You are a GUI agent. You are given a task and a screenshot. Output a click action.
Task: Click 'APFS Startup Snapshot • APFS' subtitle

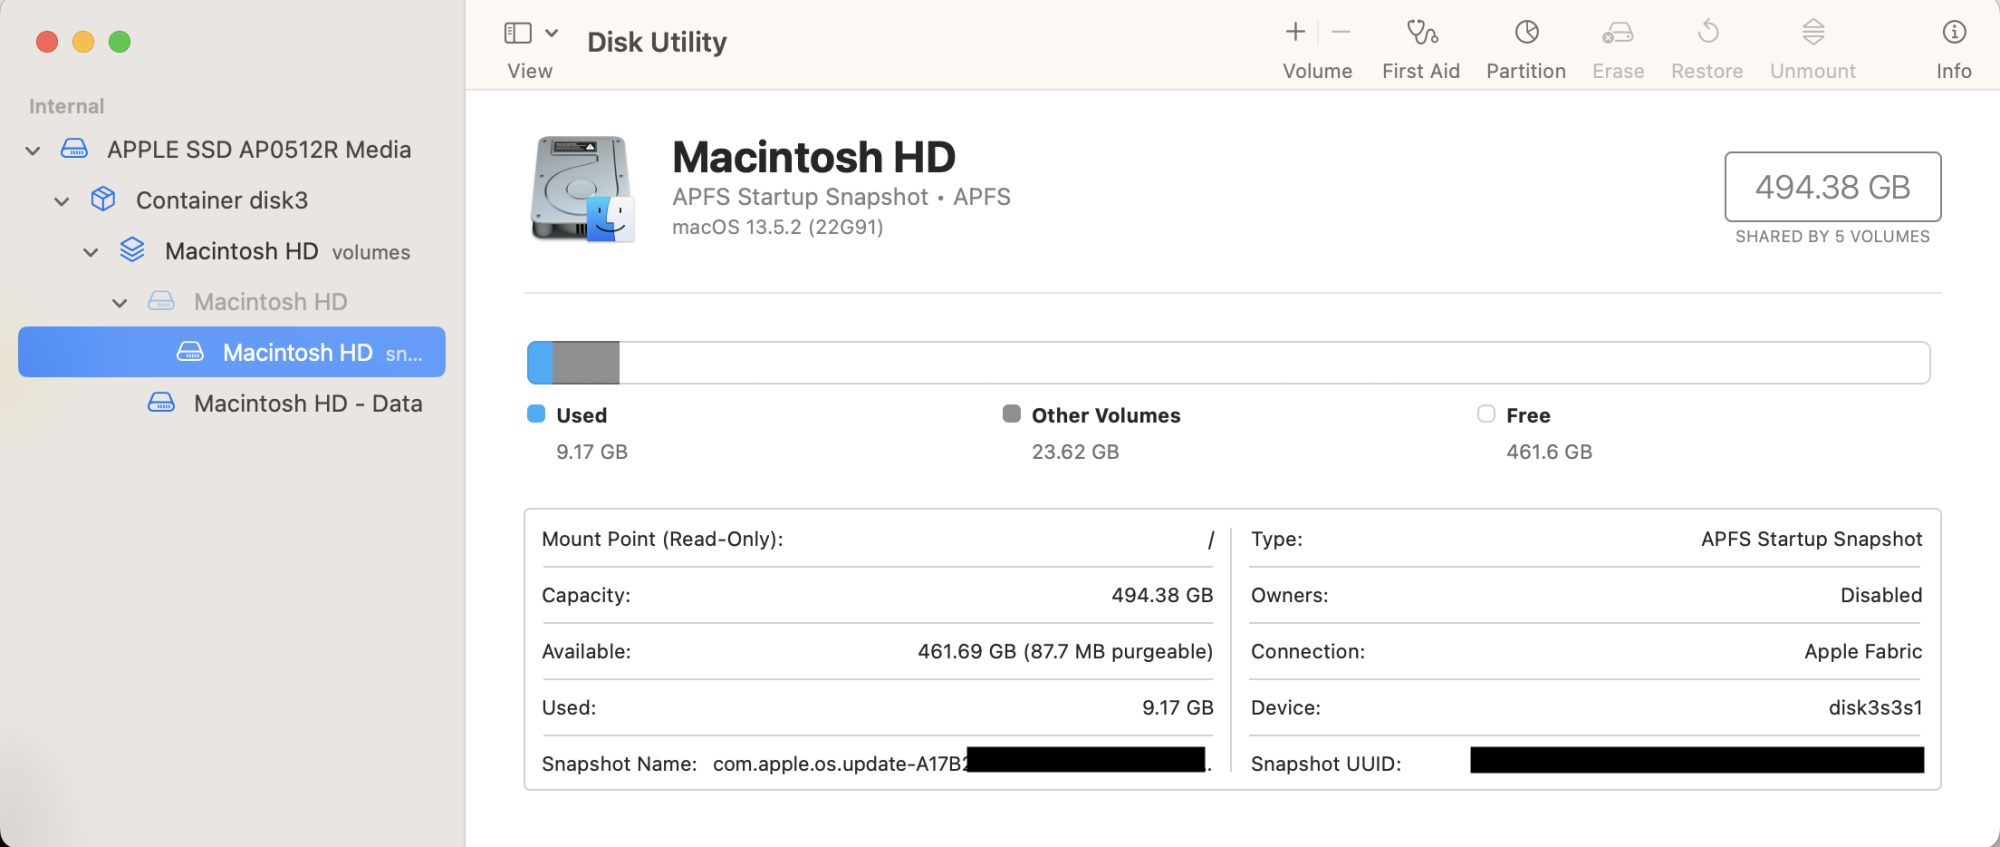tap(842, 197)
